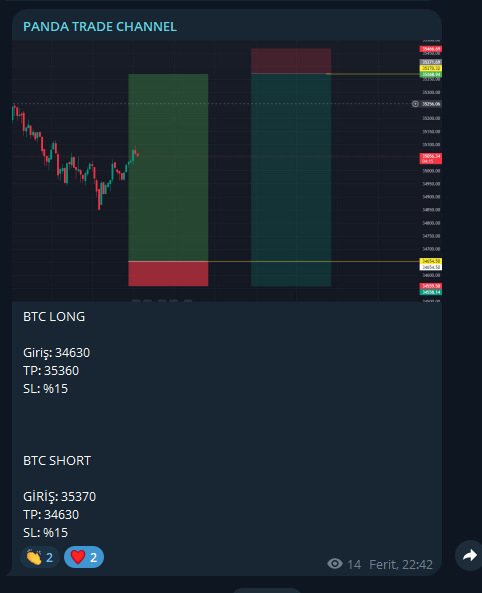Click the Ferit, 22:42 timestamp
The image size is (482, 593).
(401, 565)
